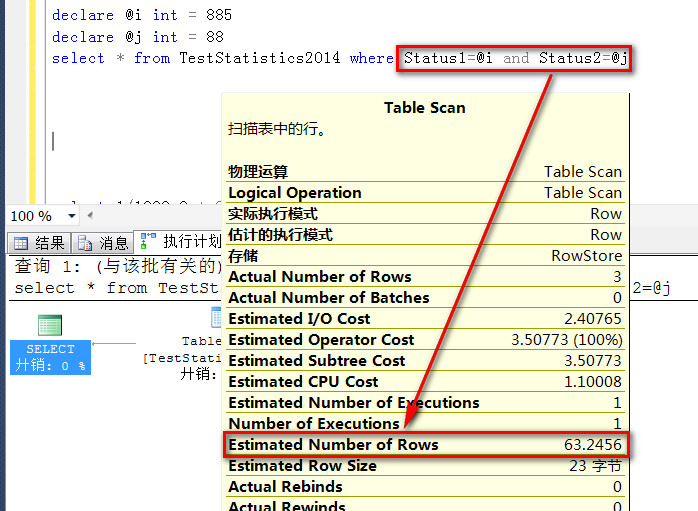Click the 2.40765 I/O cost value
The width and height of the screenshot is (698, 511).
coord(592,319)
